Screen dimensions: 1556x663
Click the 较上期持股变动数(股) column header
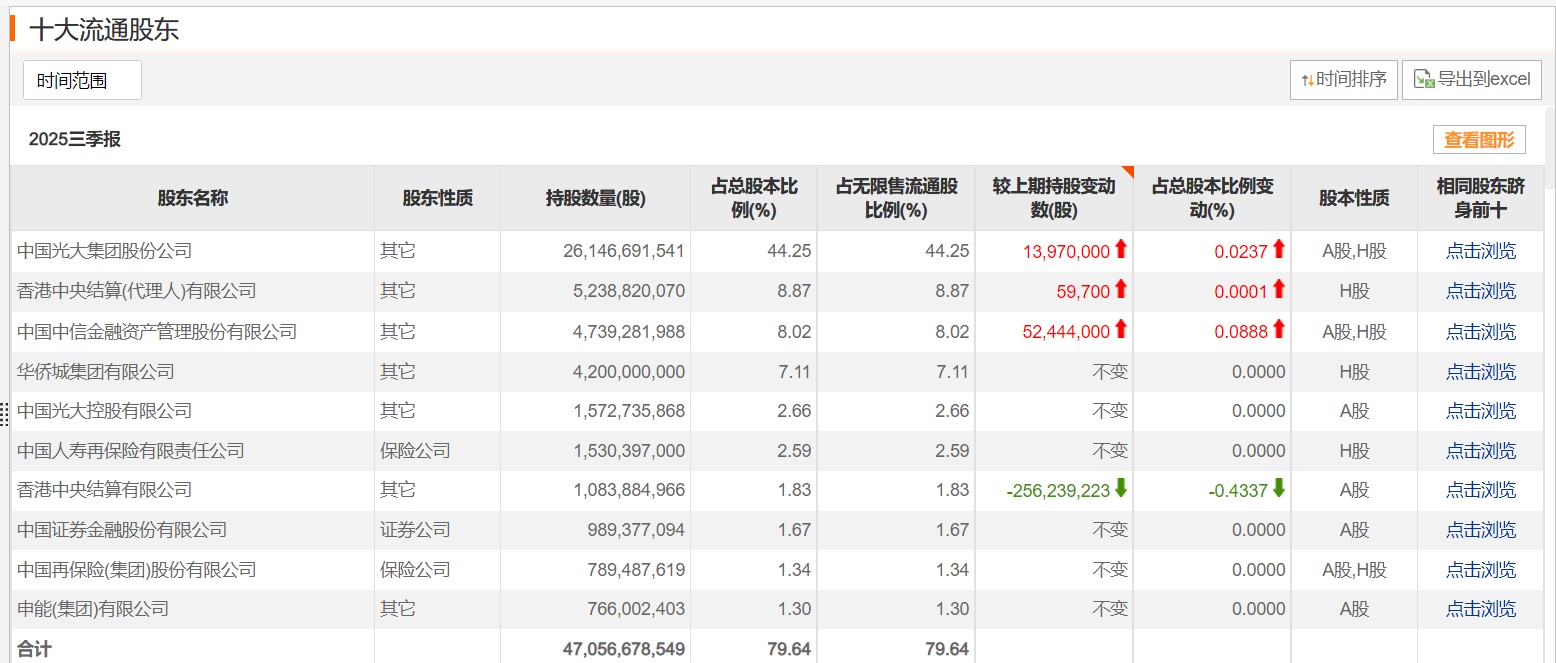coord(1053,198)
